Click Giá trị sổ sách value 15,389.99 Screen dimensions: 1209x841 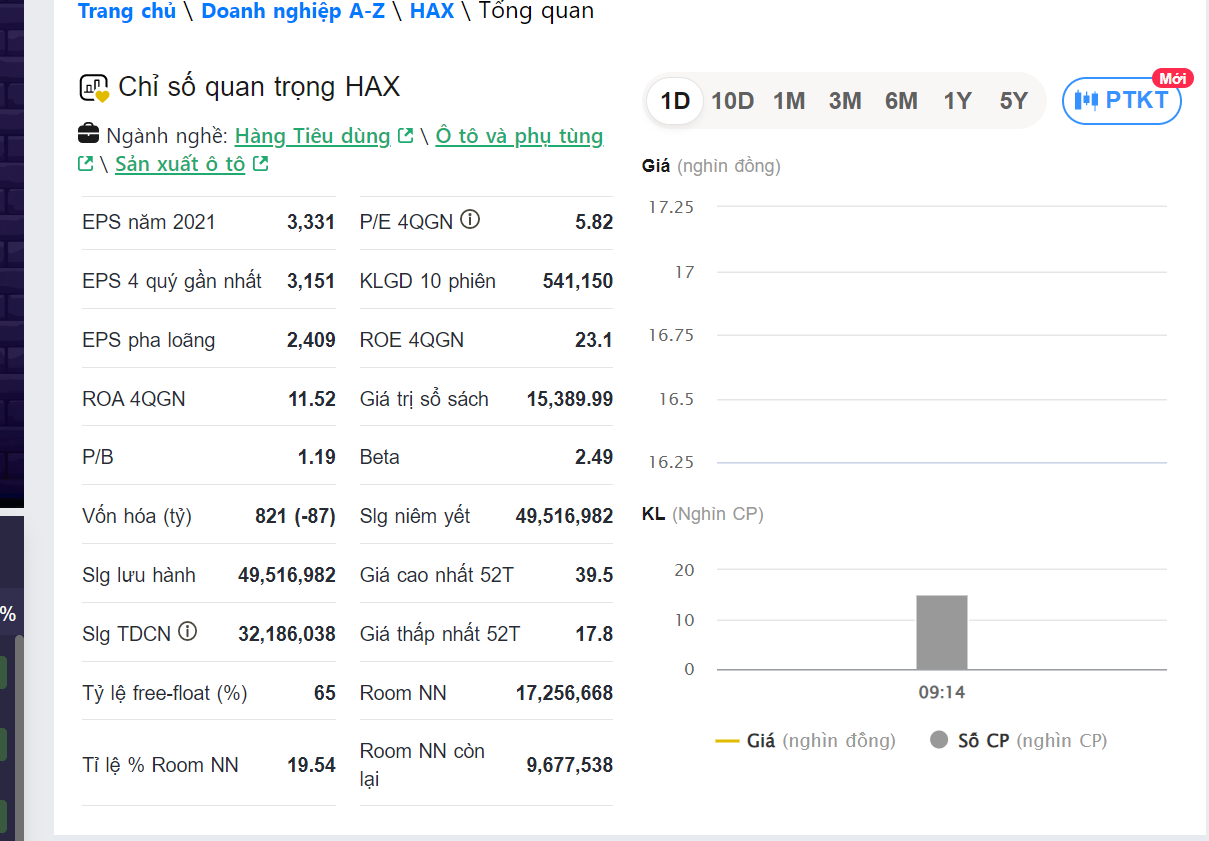point(570,399)
